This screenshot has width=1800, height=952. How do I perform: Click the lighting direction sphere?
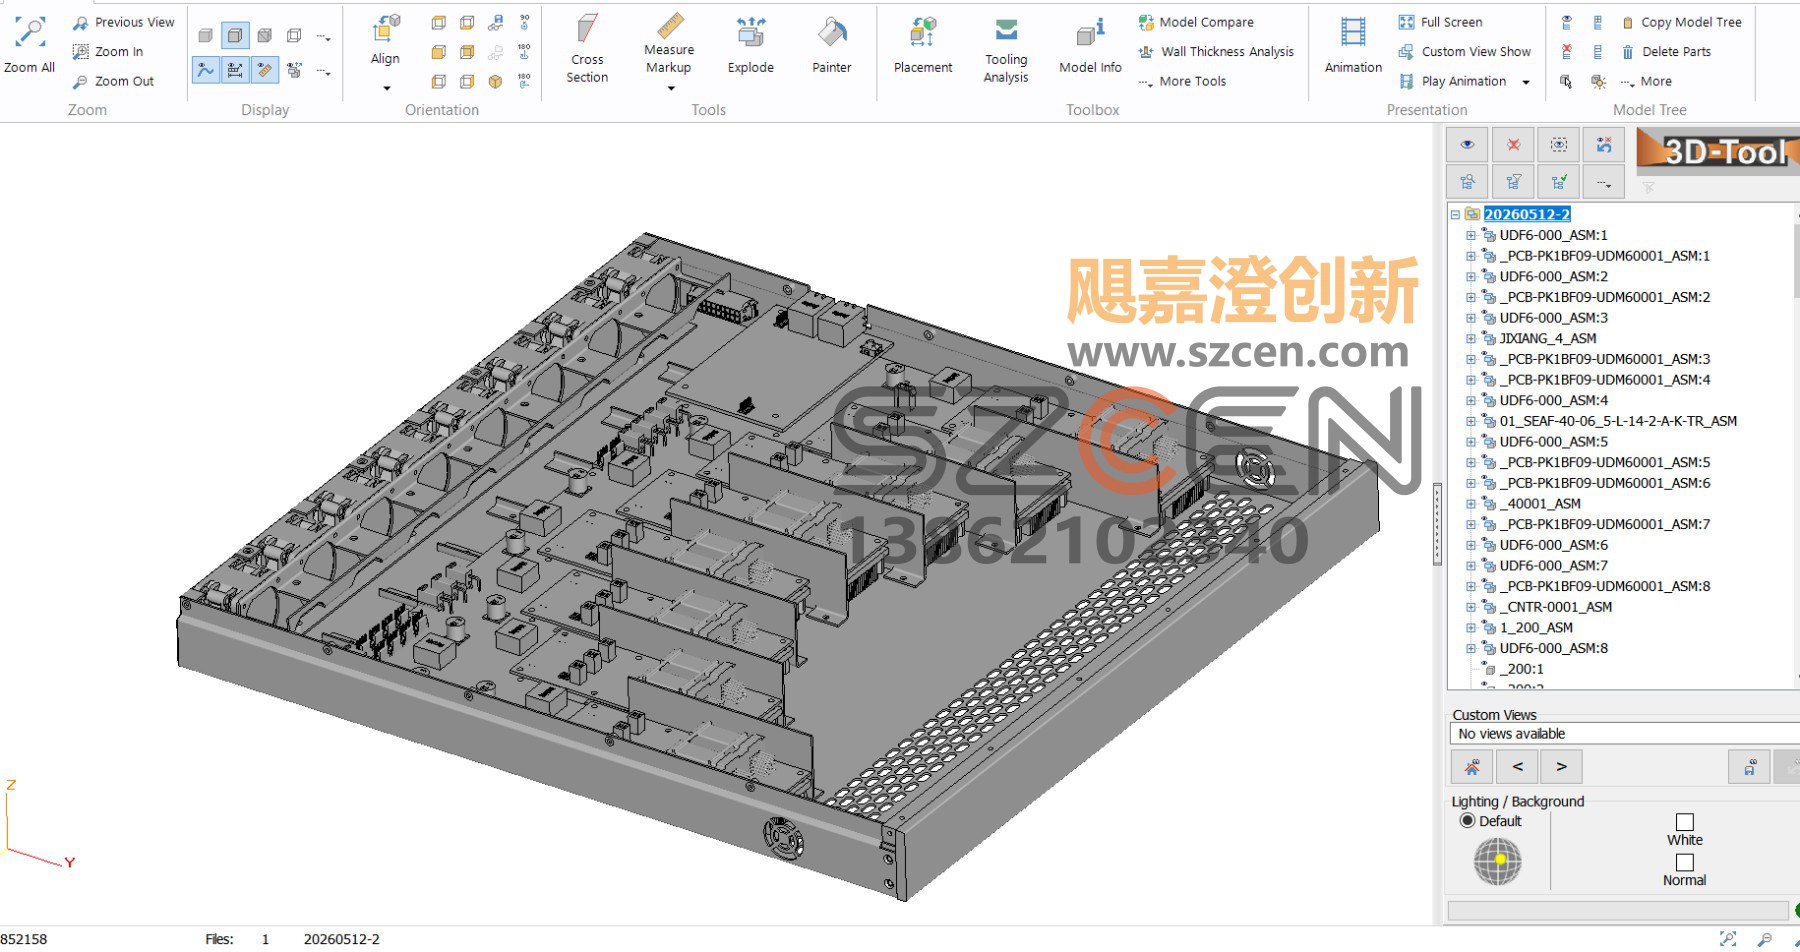(x=1497, y=861)
